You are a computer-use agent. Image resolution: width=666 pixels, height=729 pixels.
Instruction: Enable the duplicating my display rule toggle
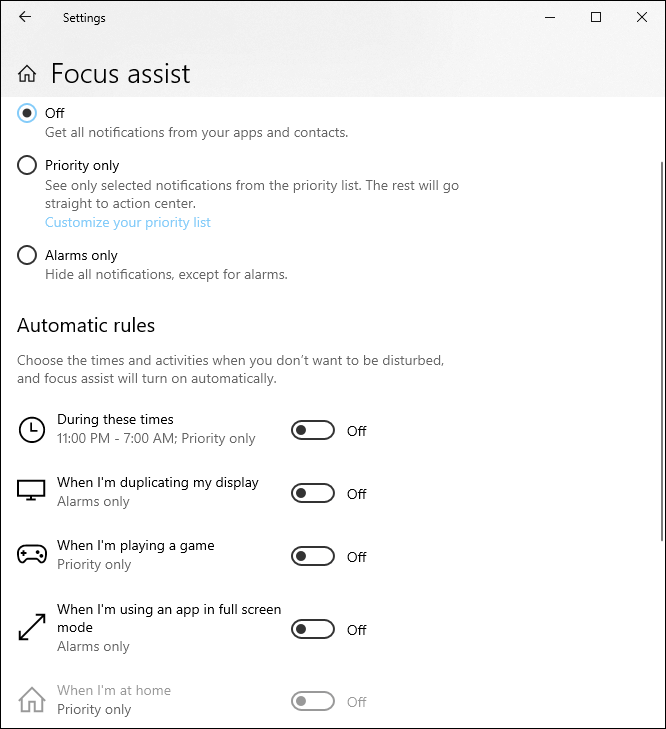pos(313,494)
